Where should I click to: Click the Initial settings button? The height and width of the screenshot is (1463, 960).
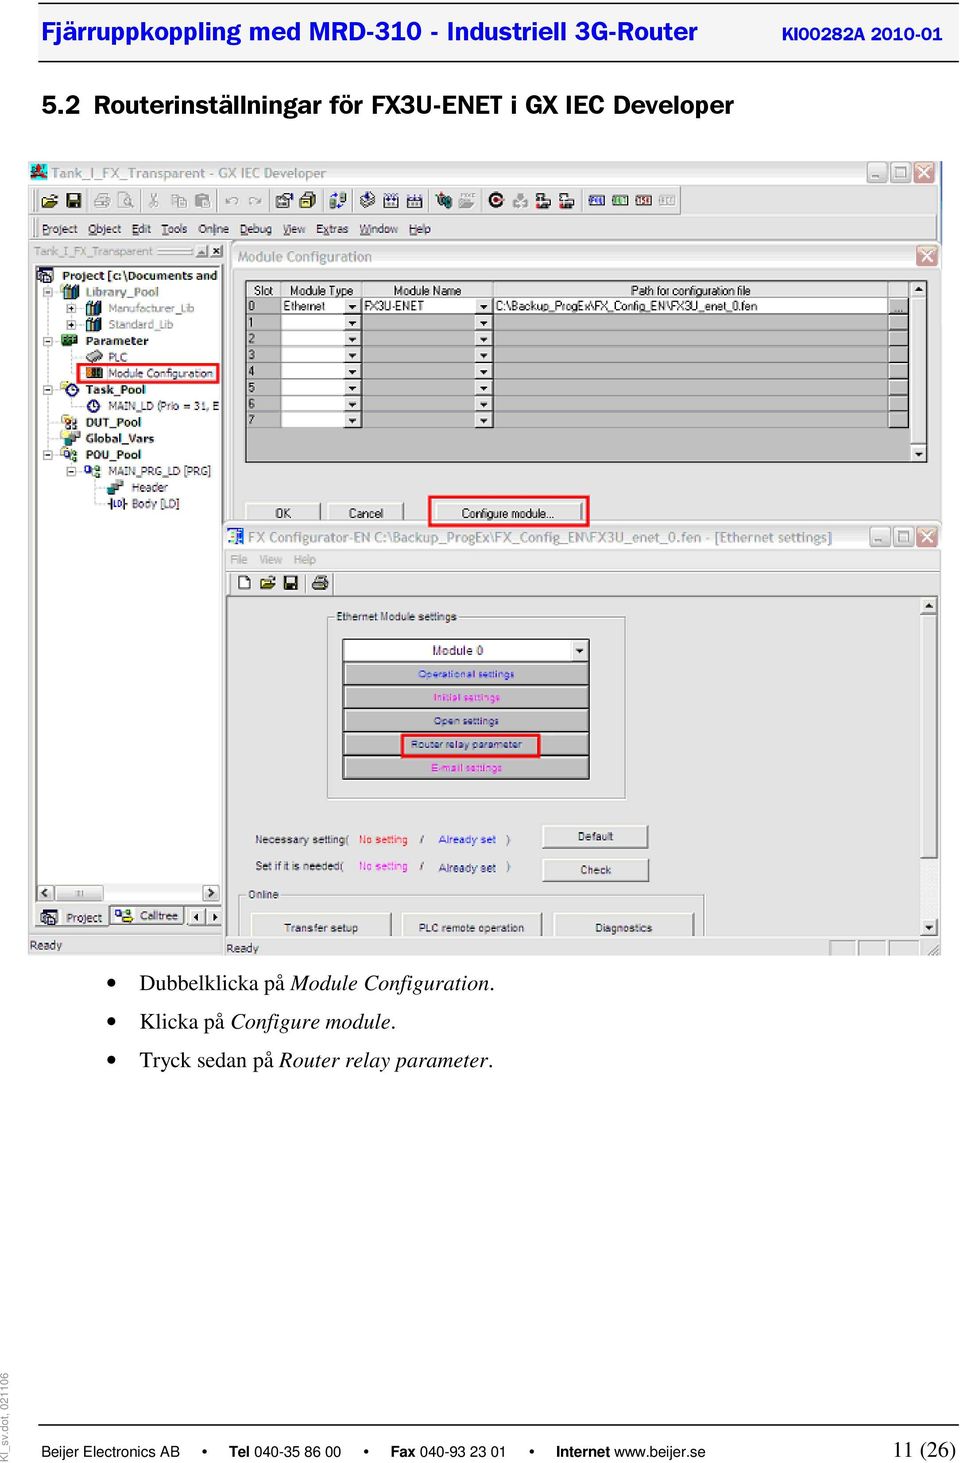coord(466,697)
